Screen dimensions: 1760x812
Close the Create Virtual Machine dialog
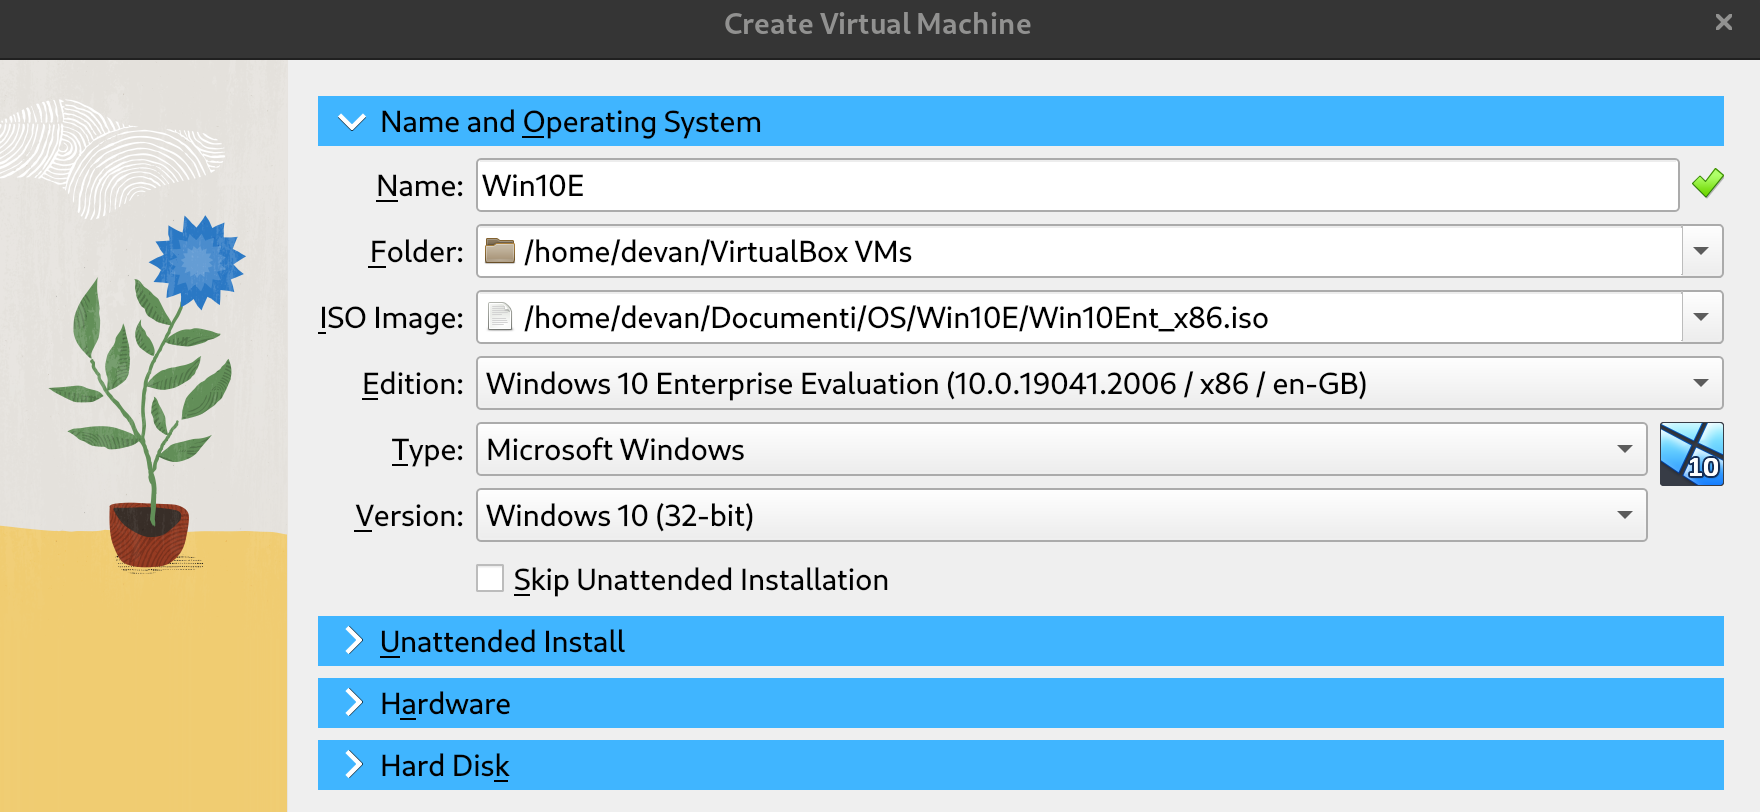[x=1723, y=22]
